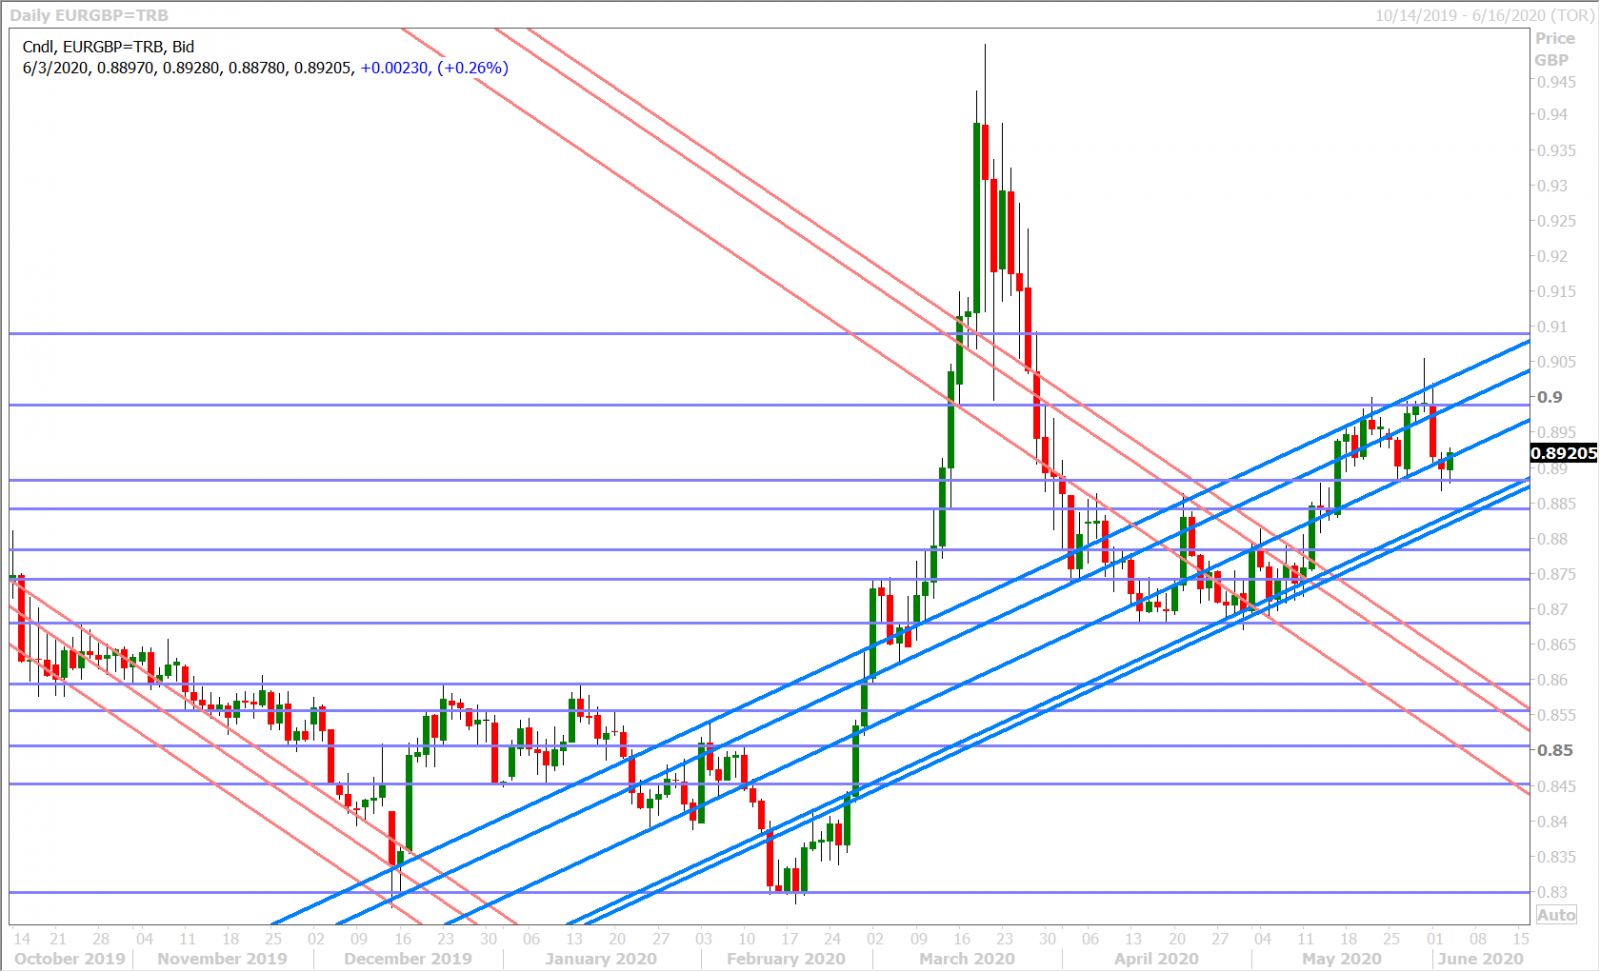This screenshot has width=1600, height=972.
Task: Click the bold 0.9 price label
Action: [1549, 397]
